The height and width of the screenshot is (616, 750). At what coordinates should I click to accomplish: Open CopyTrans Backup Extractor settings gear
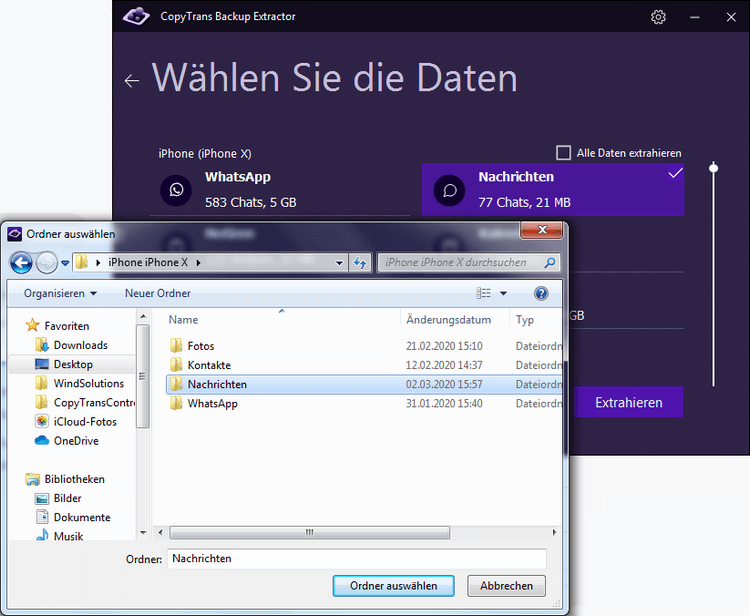click(658, 17)
